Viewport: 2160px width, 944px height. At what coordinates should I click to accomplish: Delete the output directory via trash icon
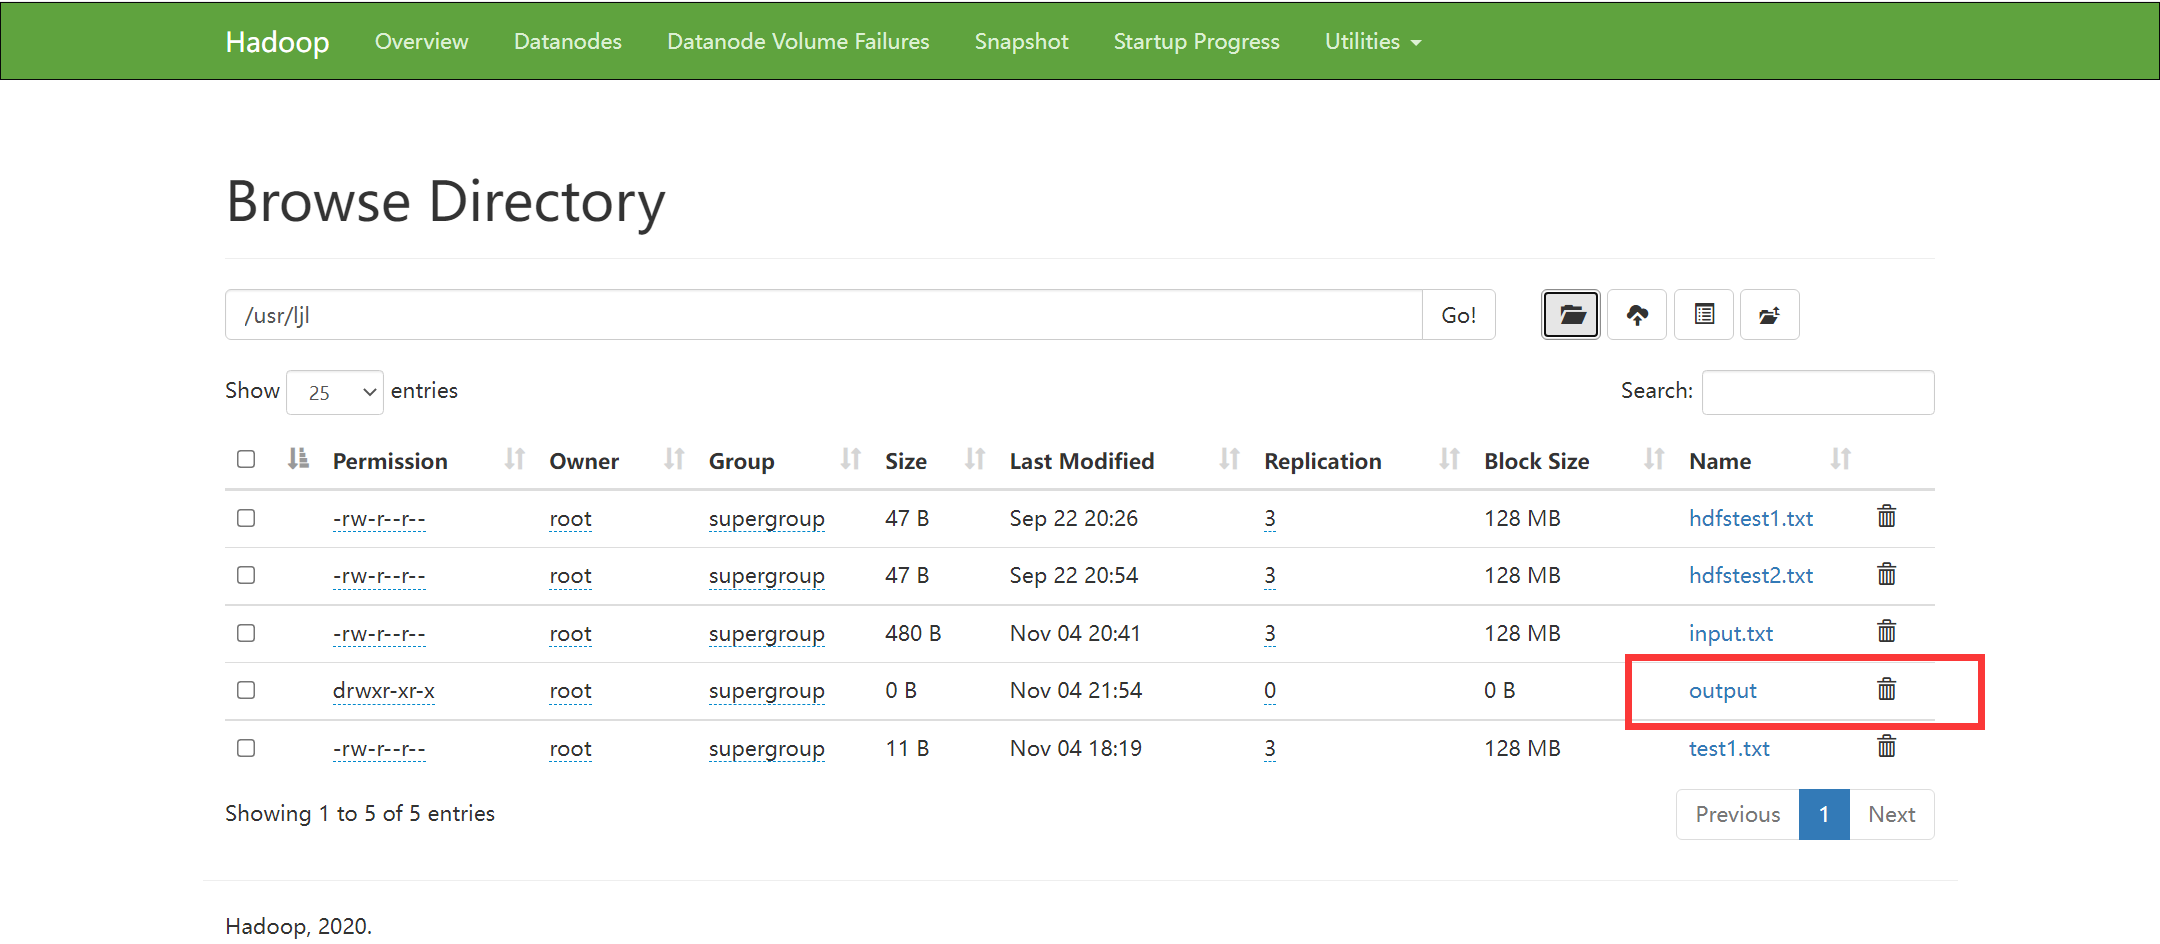[x=1886, y=690]
